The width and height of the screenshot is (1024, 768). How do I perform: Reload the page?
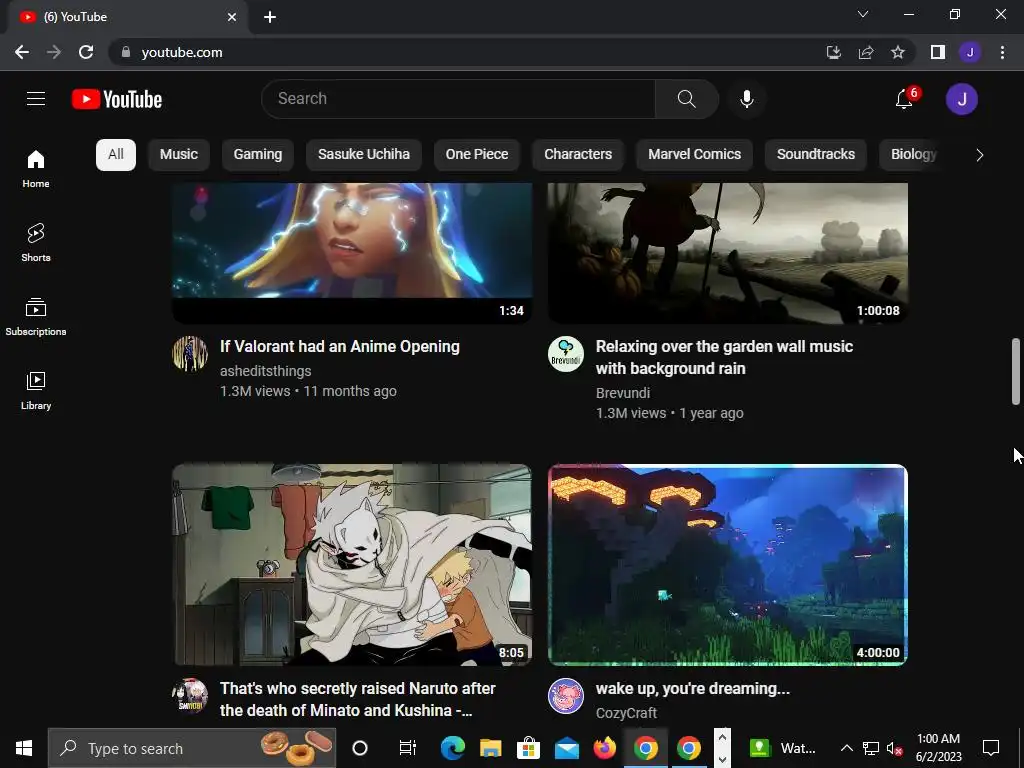tap(86, 52)
